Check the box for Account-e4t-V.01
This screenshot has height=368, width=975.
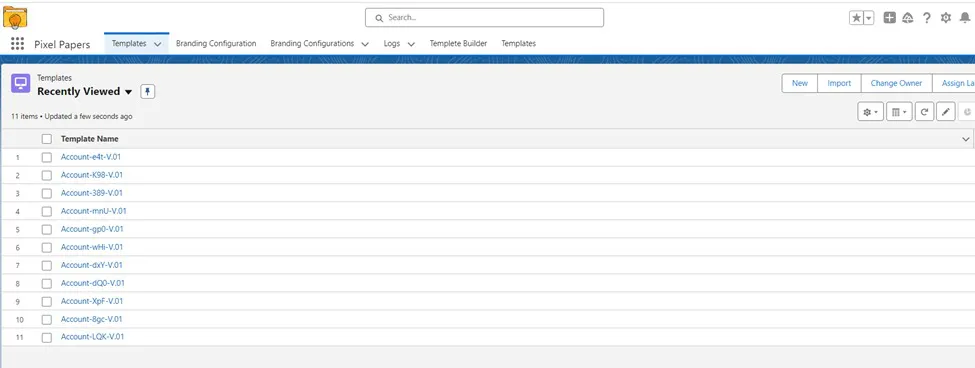click(x=47, y=157)
